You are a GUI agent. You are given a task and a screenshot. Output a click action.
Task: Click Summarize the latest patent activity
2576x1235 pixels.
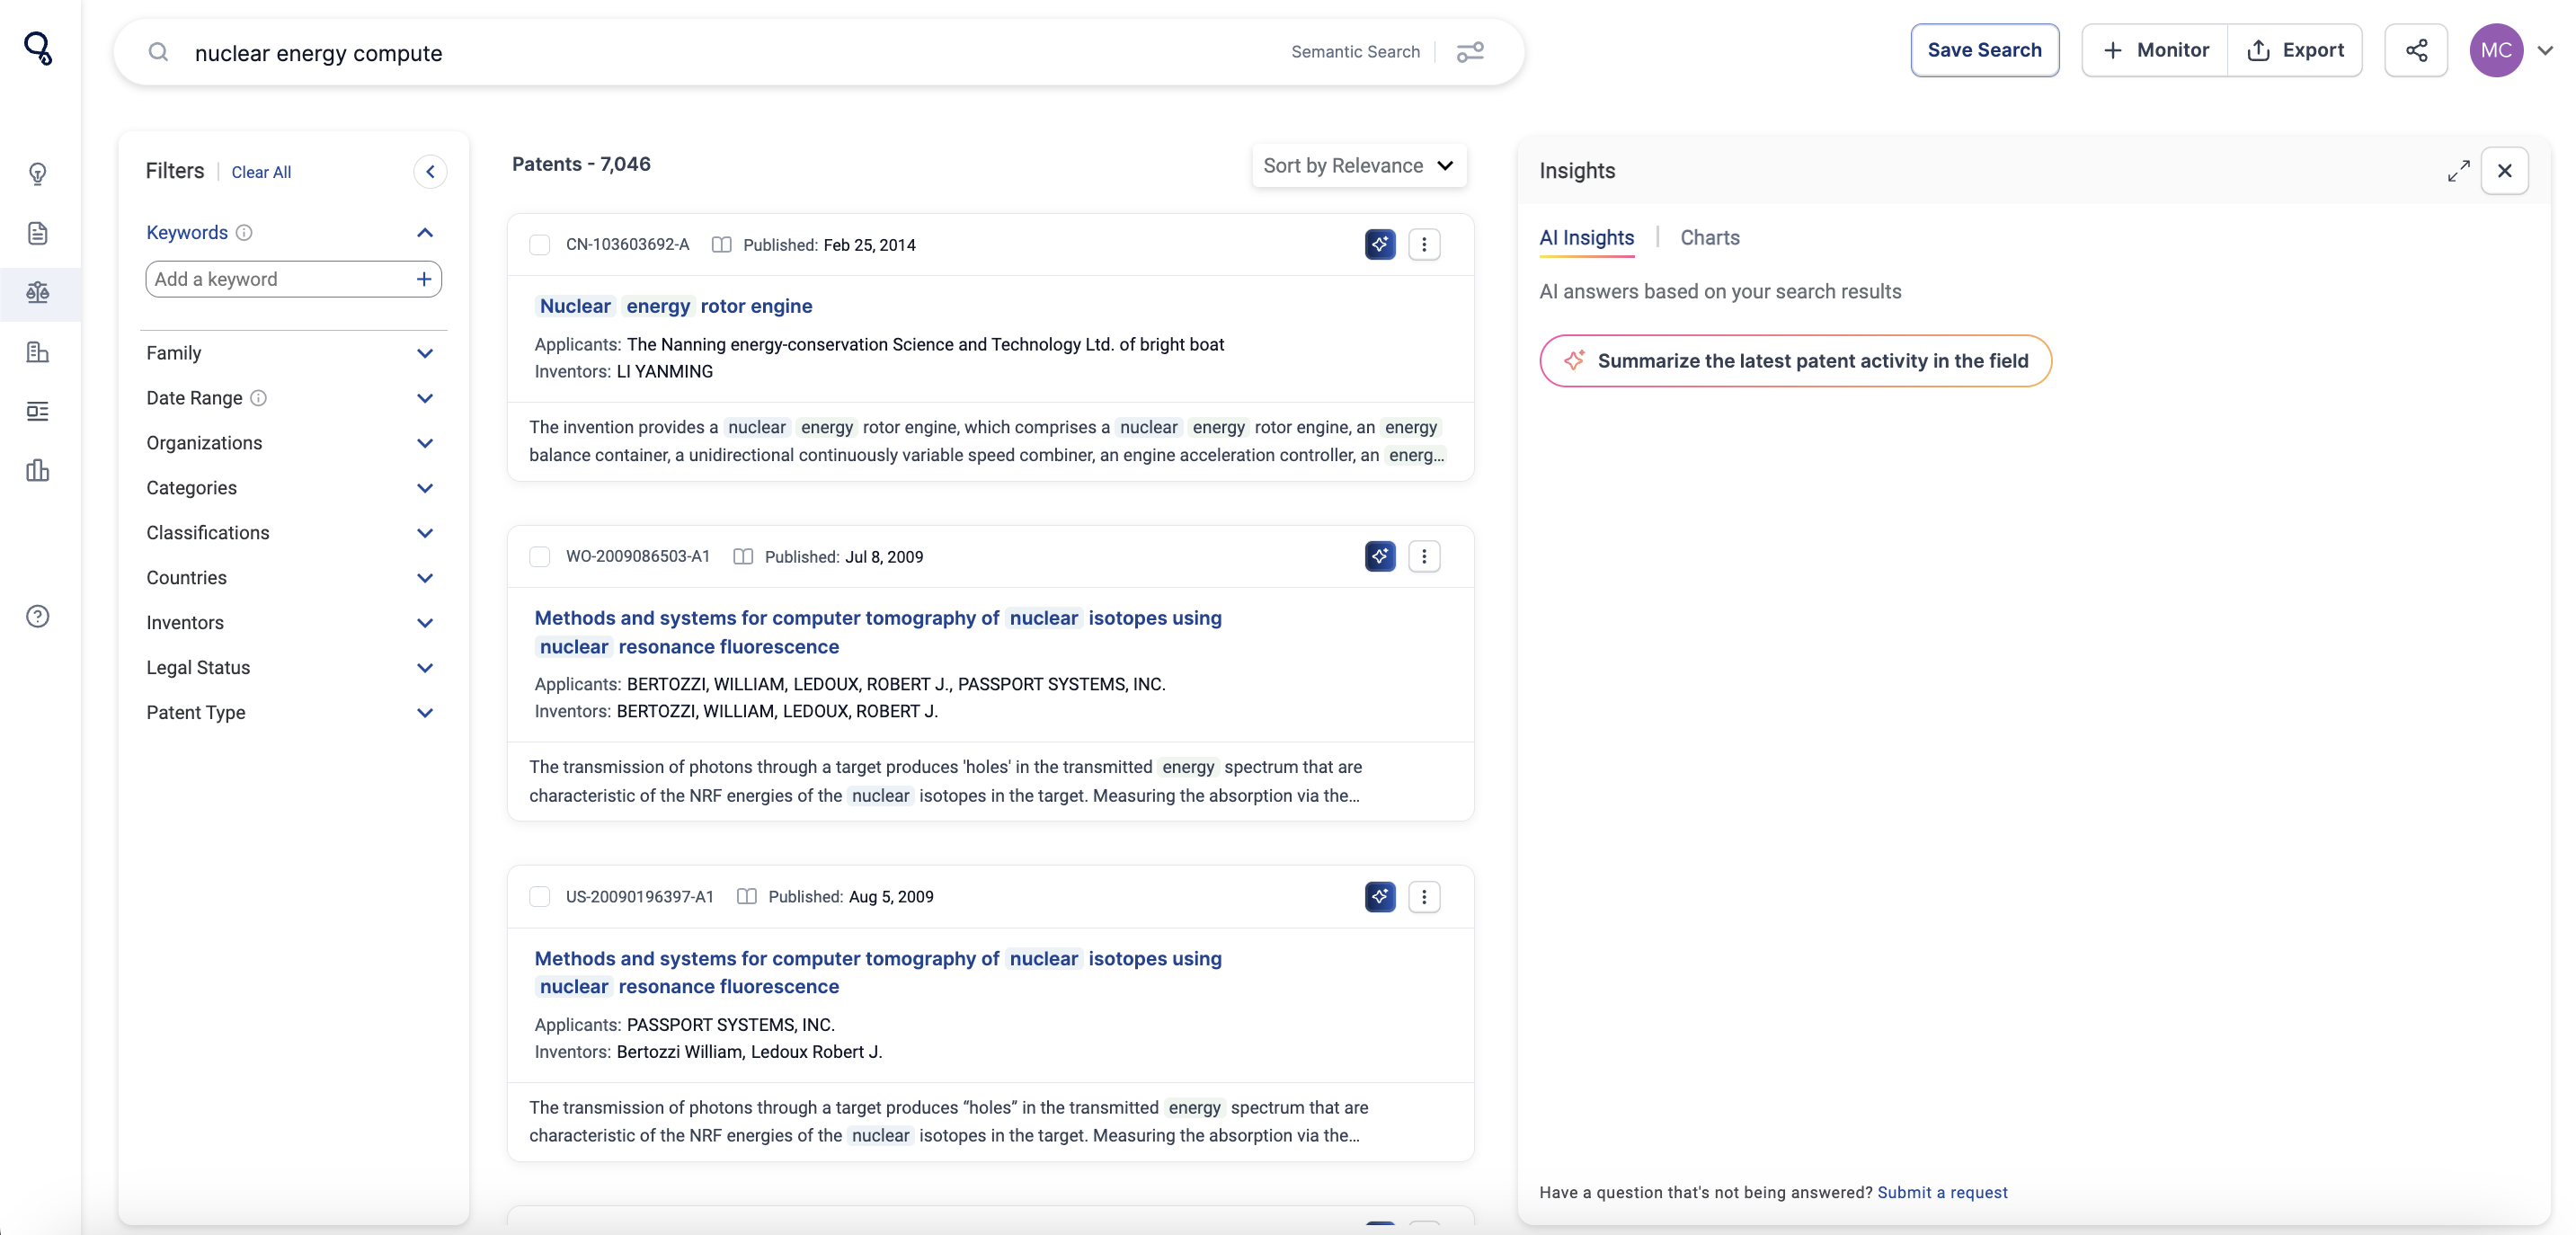click(x=1796, y=361)
